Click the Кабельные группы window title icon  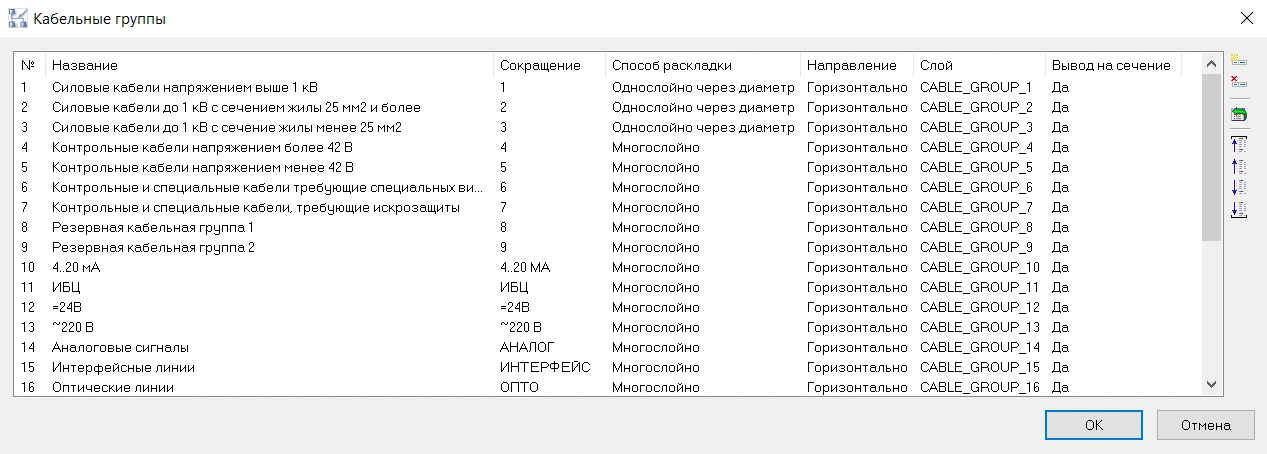[17, 18]
